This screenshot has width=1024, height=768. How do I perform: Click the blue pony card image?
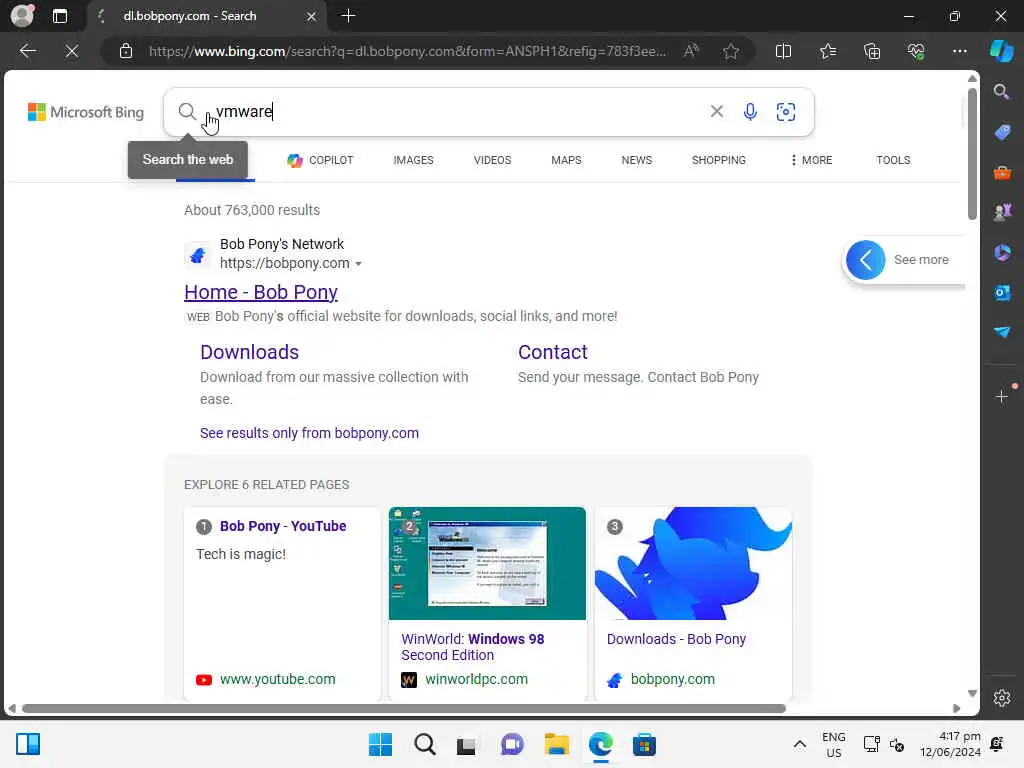[693, 563]
